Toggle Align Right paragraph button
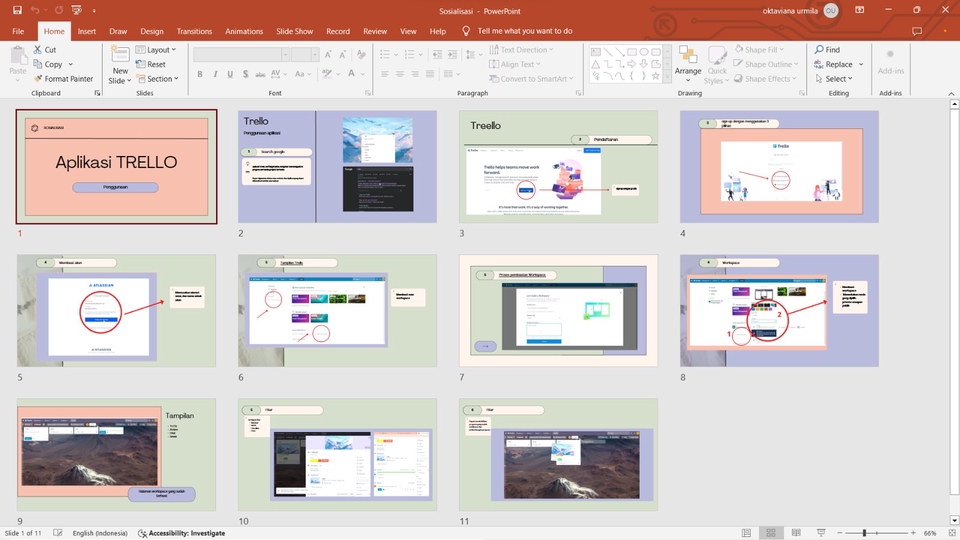Viewport: 960px width, 540px height. coord(415,74)
